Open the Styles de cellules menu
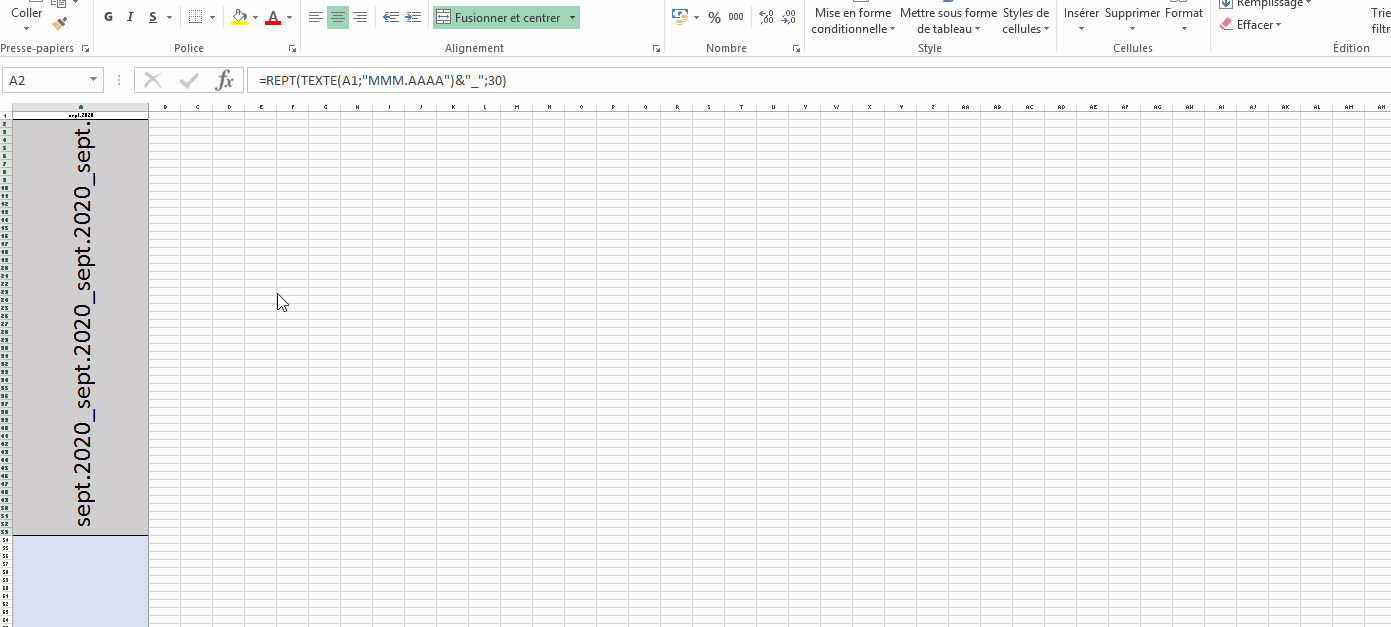1391x627 pixels. tap(1025, 21)
